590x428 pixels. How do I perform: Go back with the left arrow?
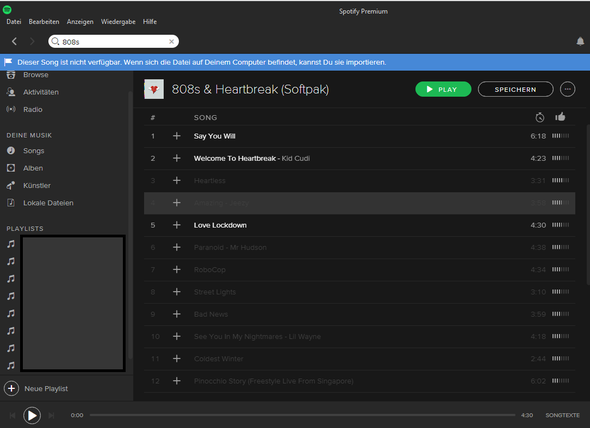point(14,41)
